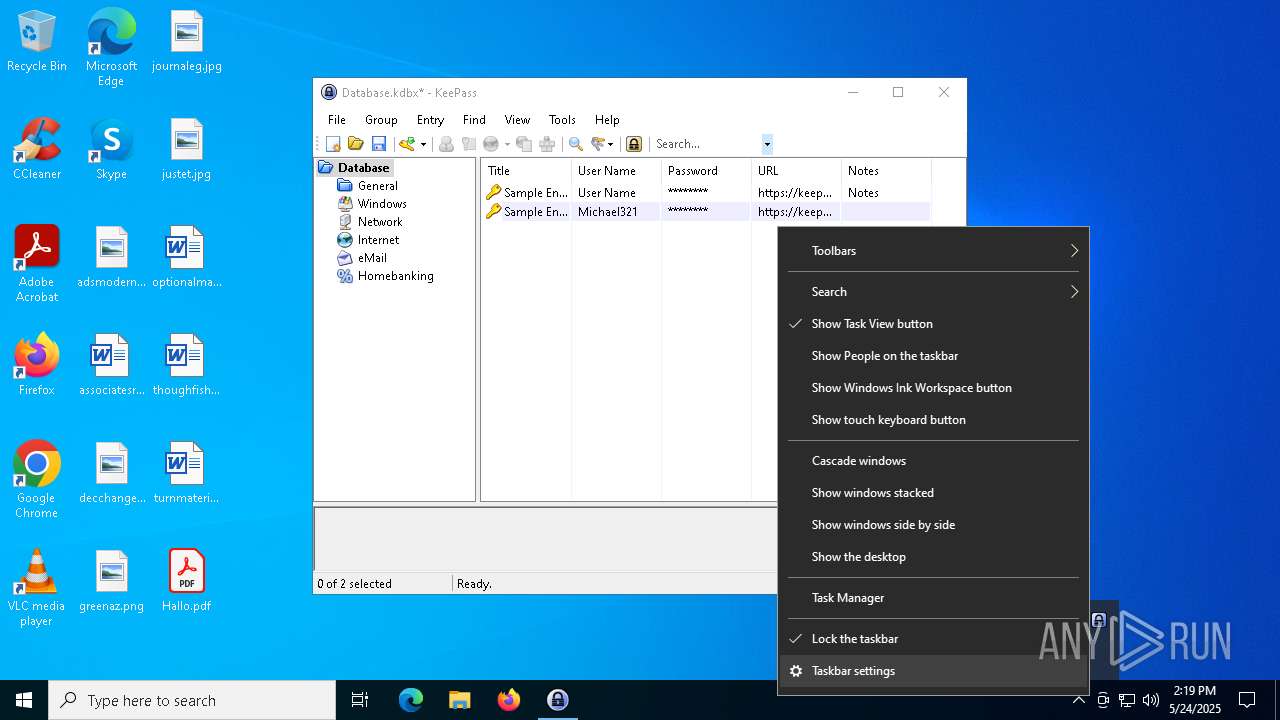
Task: Click the Add Entry key icon
Action: [x=407, y=144]
